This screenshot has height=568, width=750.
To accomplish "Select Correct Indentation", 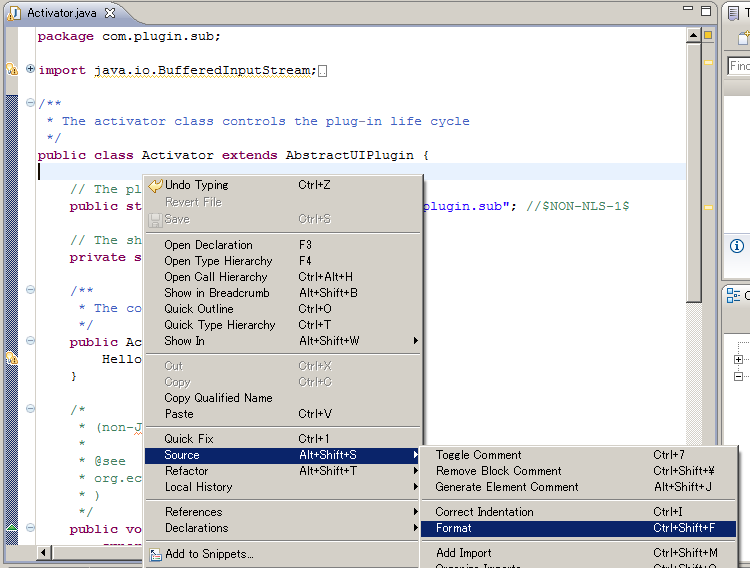I will coord(579,512).
